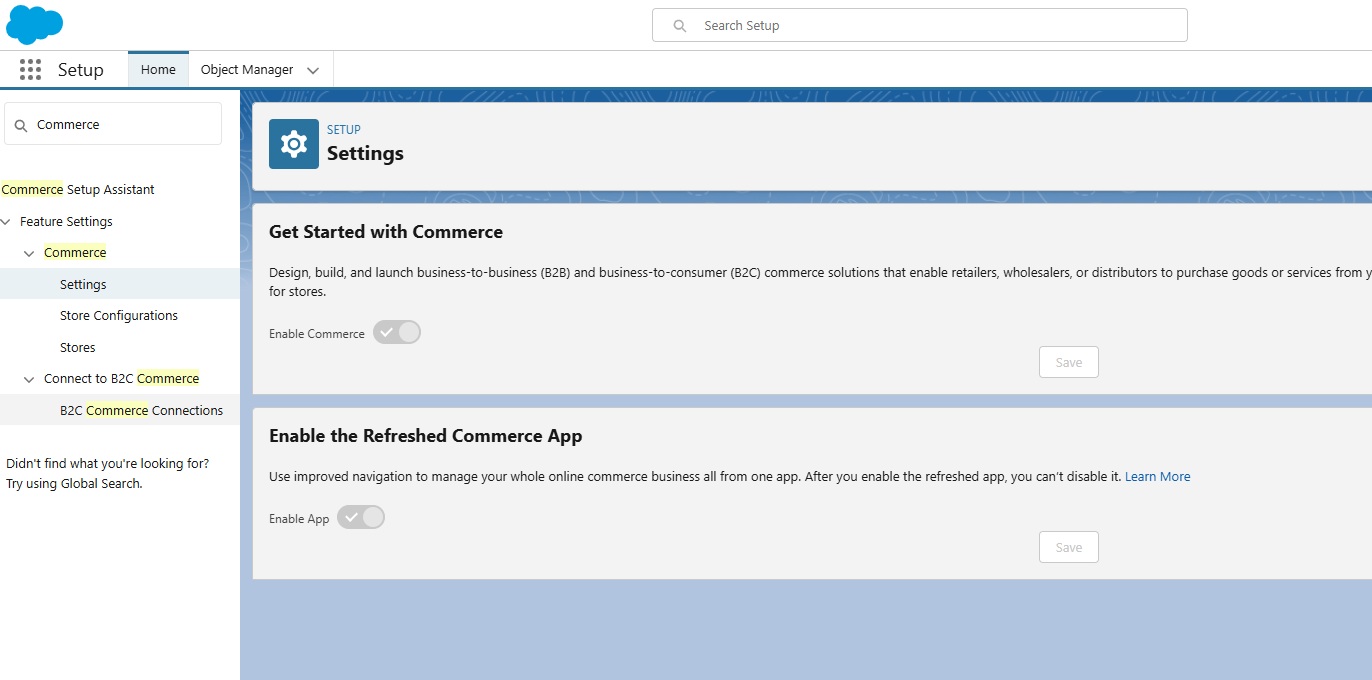Open B2C Commerce Connections item
The width and height of the screenshot is (1372, 680).
click(141, 411)
